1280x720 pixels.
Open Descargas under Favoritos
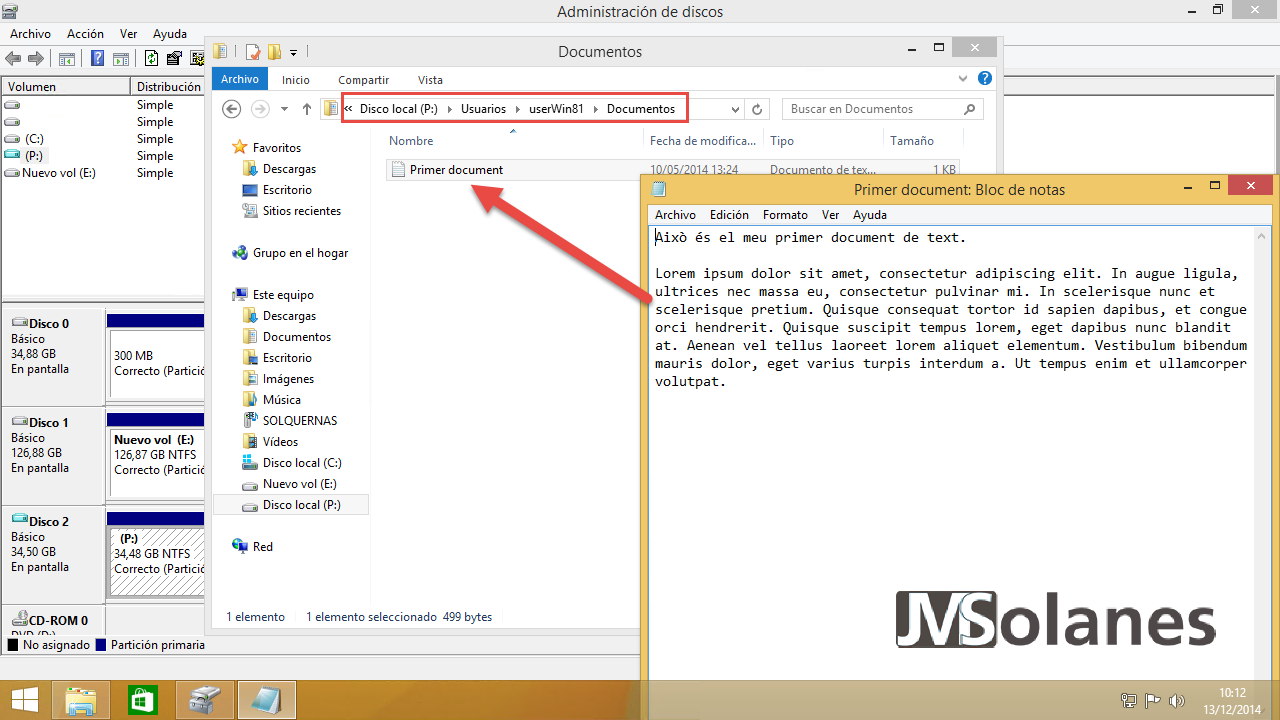pos(289,169)
